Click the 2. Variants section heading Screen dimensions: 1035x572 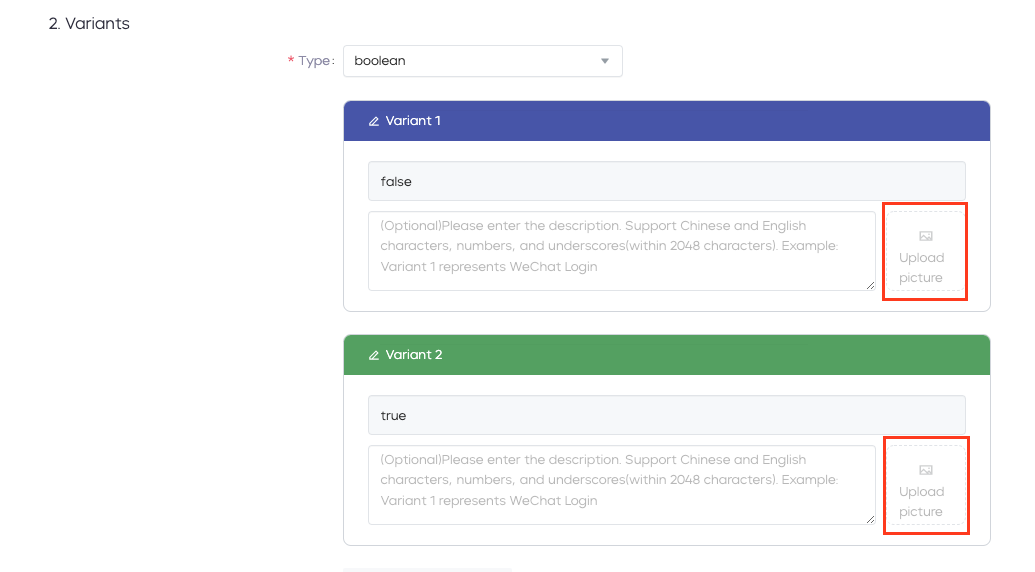(x=89, y=24)
